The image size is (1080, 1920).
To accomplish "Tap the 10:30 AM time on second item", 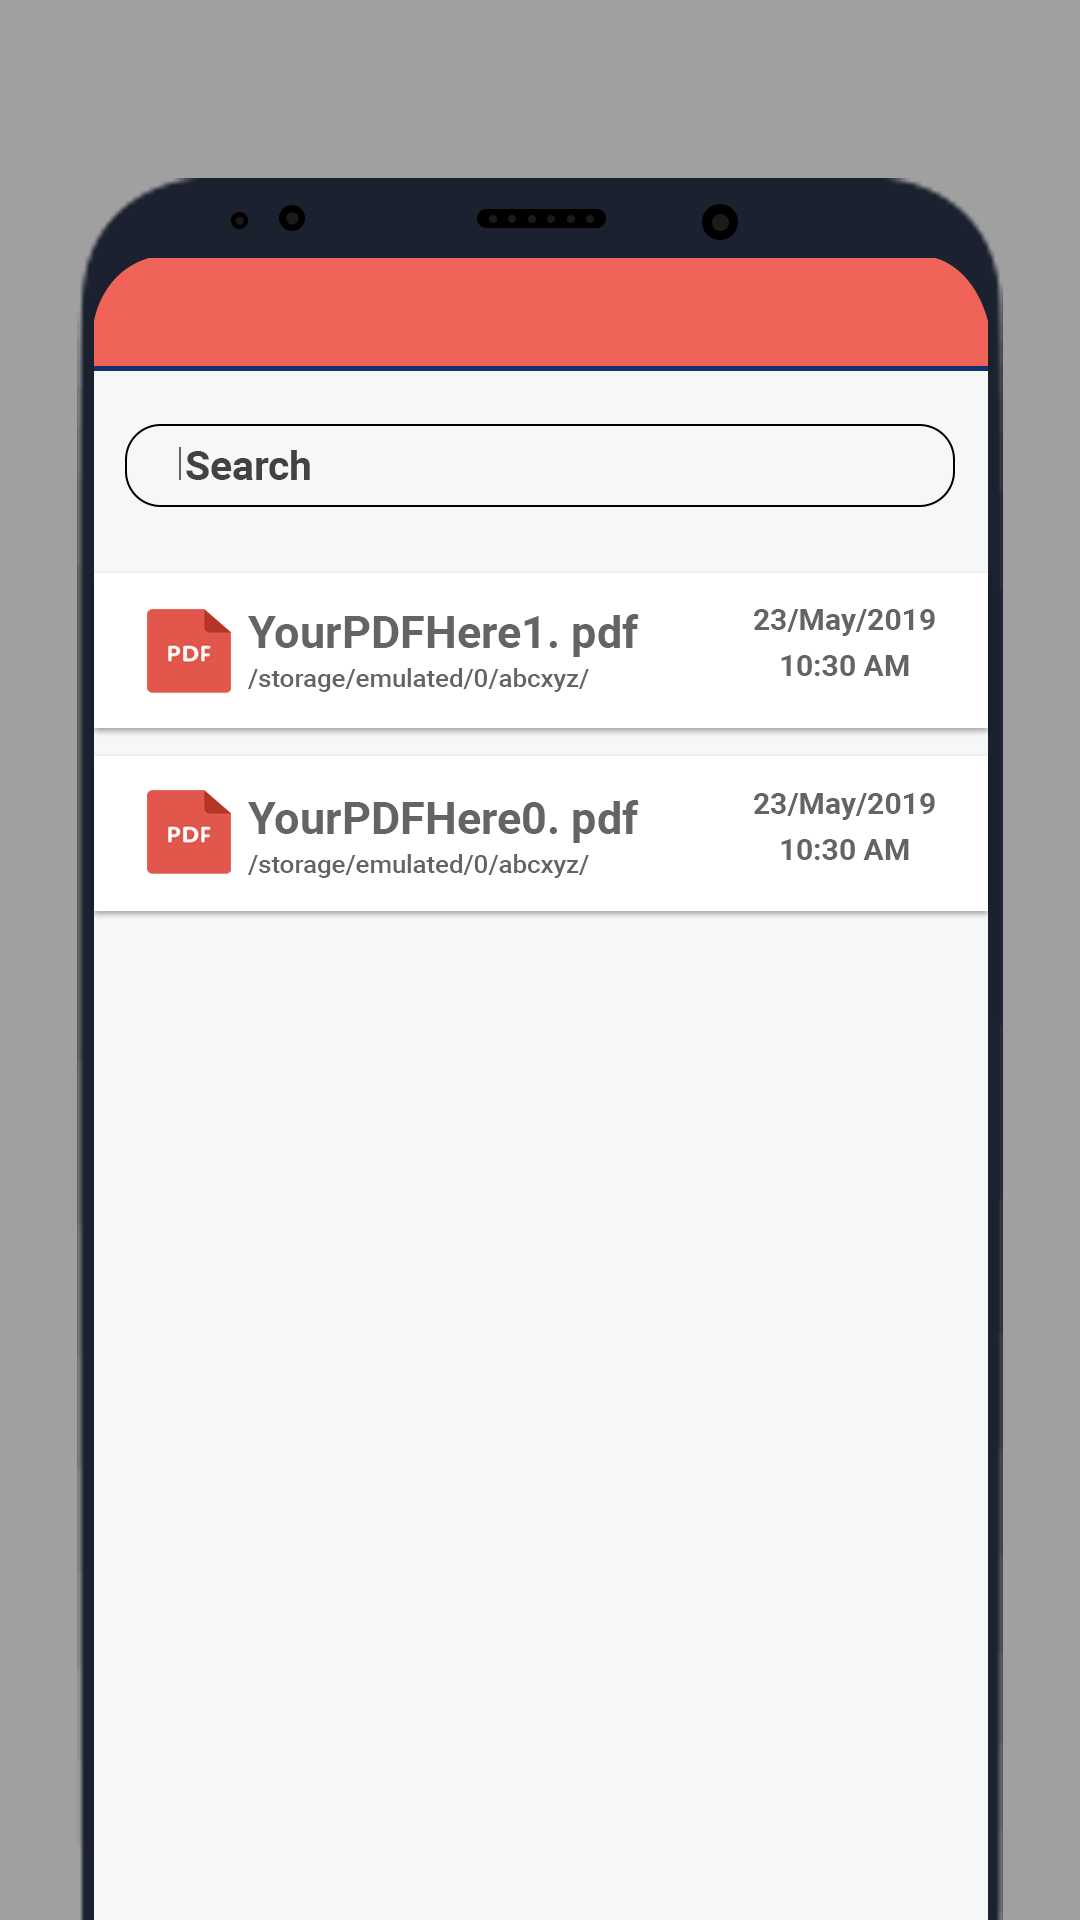I will [x=845, y=850].
